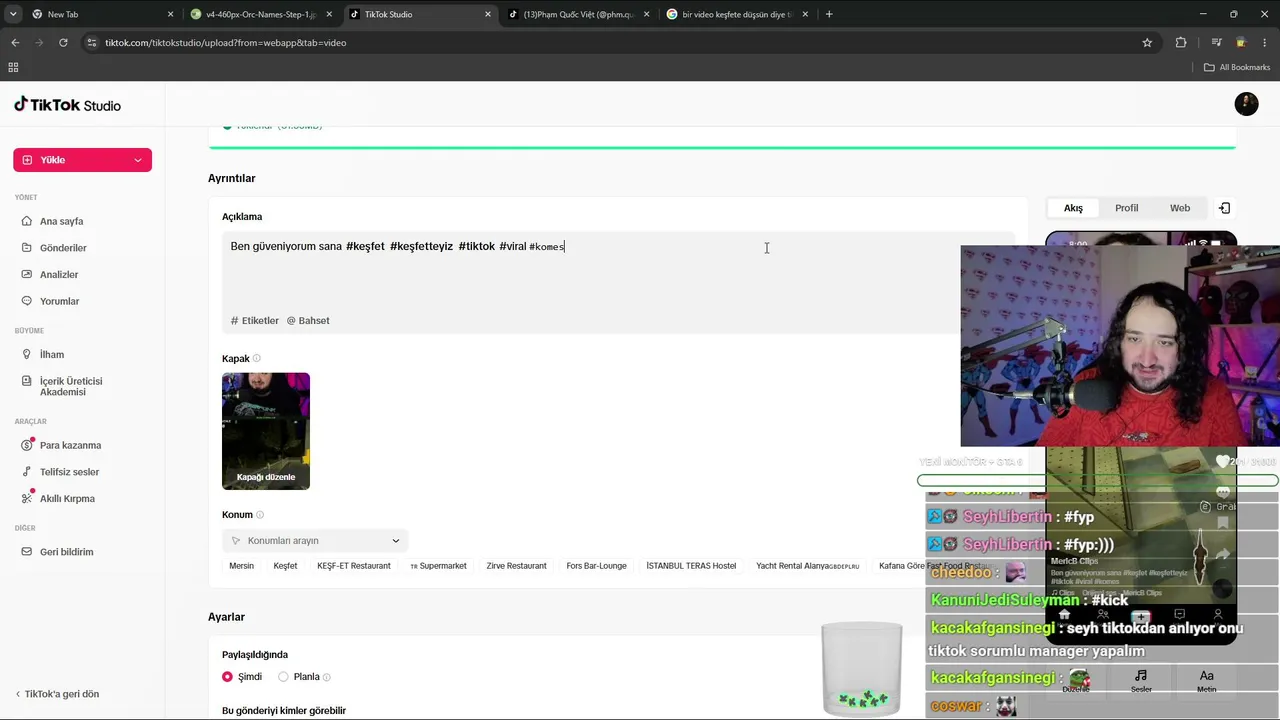The image size is (1280, 720).
Task: Click the #tiktok hashtag in the description
Action: (x=476, y=246)
